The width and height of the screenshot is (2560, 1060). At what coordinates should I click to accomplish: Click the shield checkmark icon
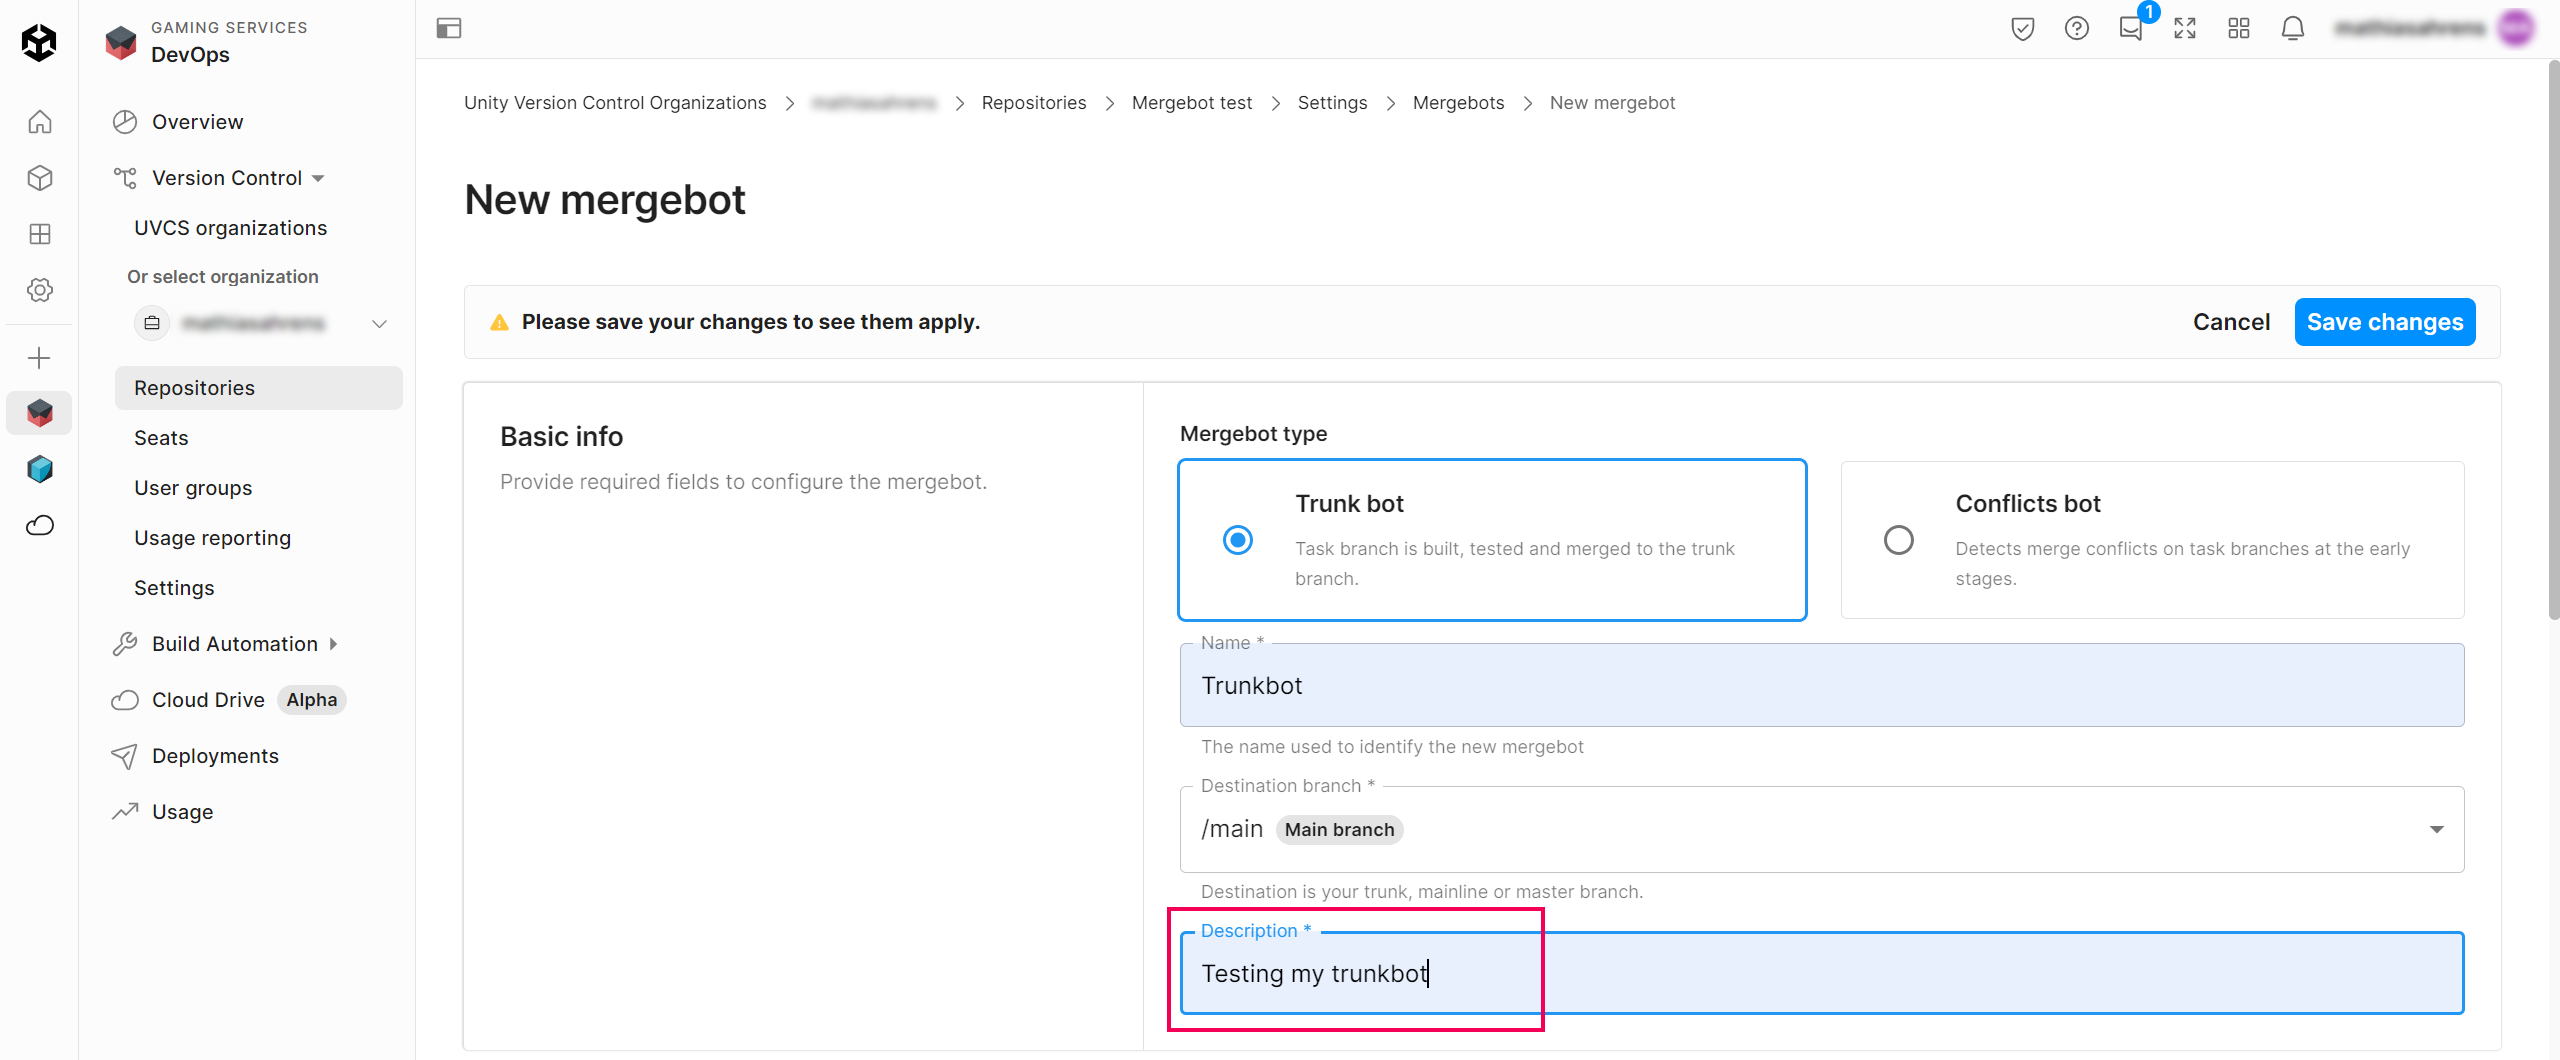coord(2022,28)
